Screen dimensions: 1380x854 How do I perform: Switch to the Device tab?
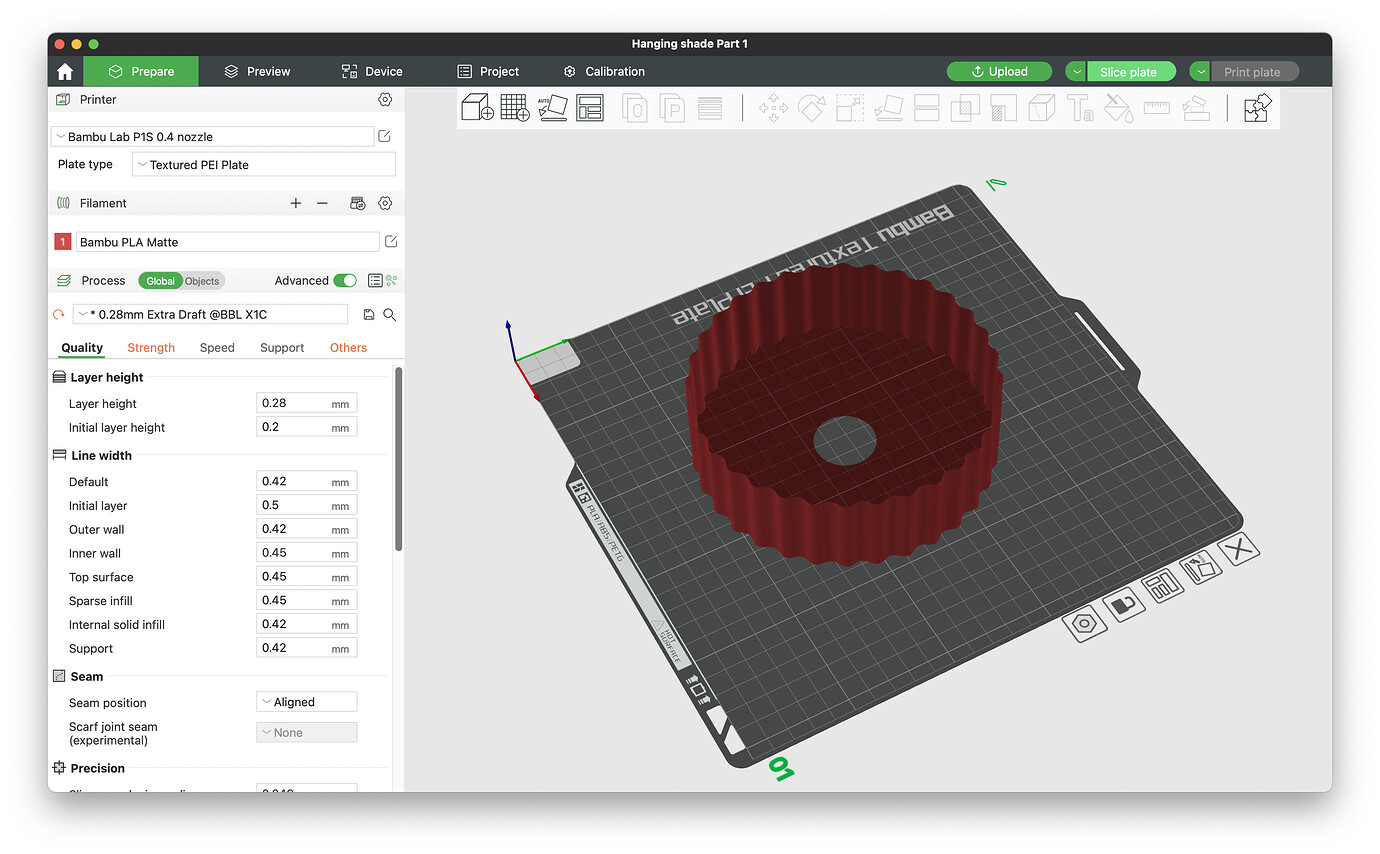372,72
